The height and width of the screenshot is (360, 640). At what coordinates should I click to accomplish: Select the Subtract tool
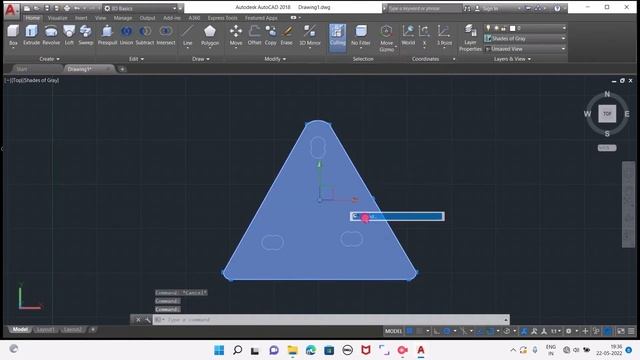click(x=145, y=35)
